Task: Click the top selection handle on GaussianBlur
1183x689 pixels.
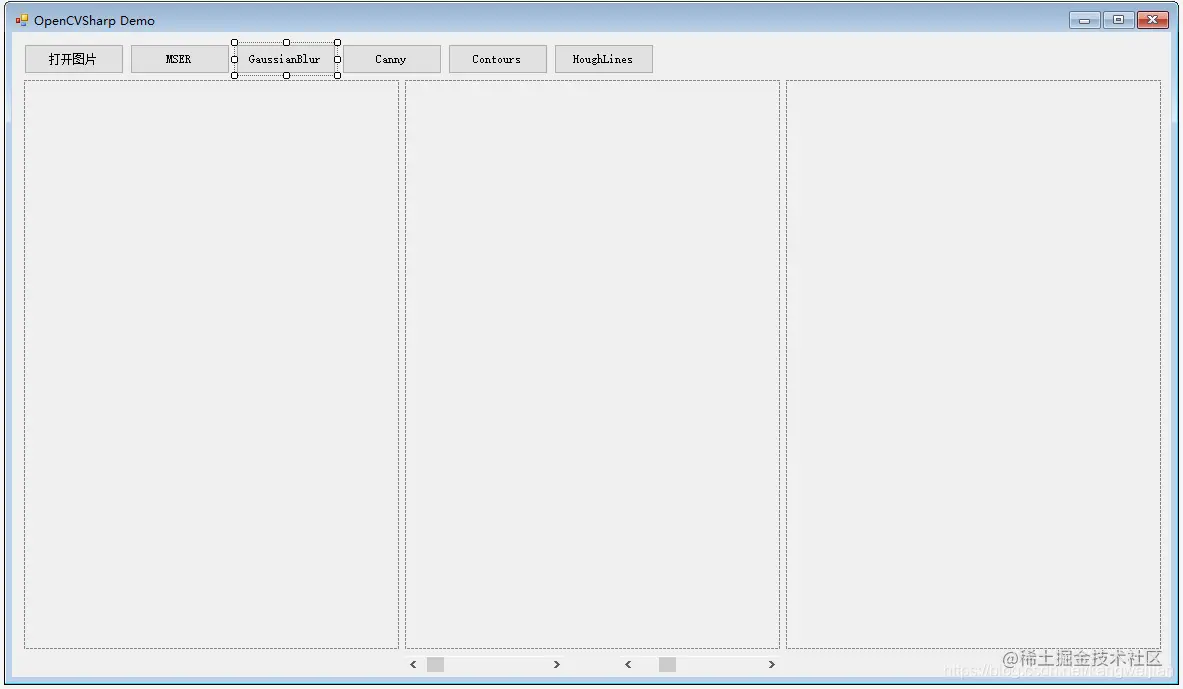Action: pos(285,42)
